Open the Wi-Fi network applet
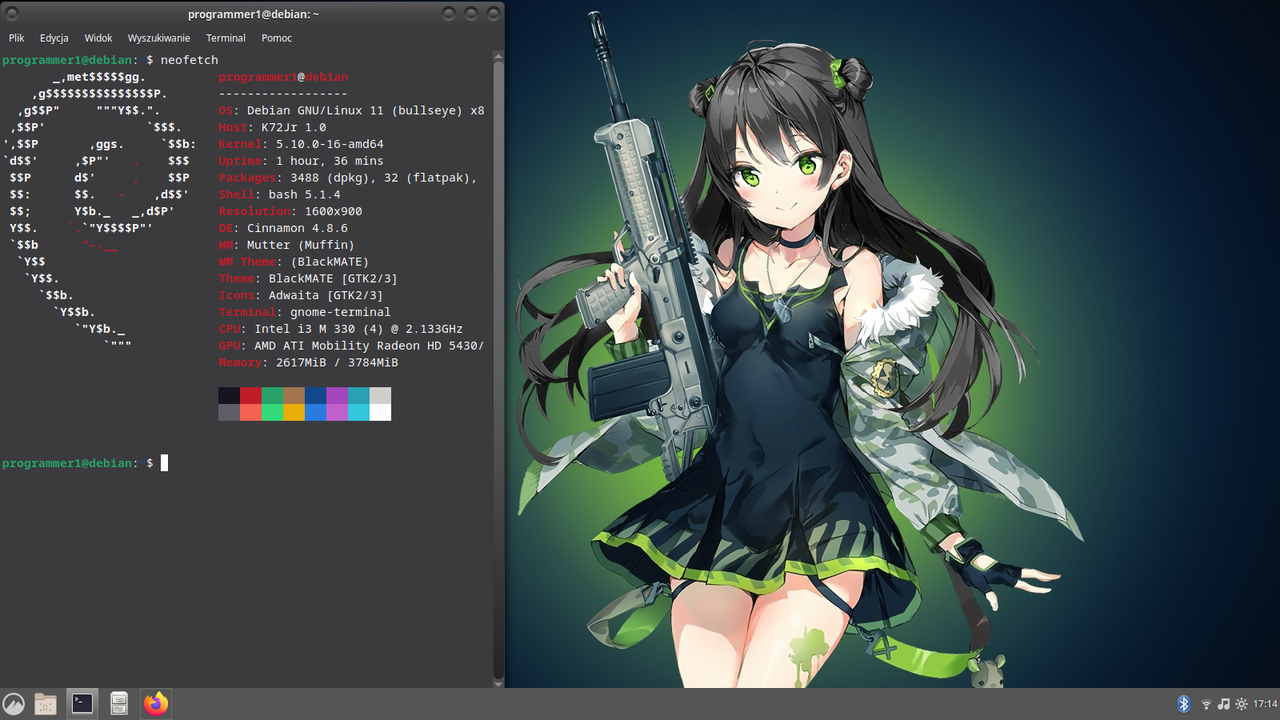This screenshot has height=720, width=1280. [x=1206, y=704]
